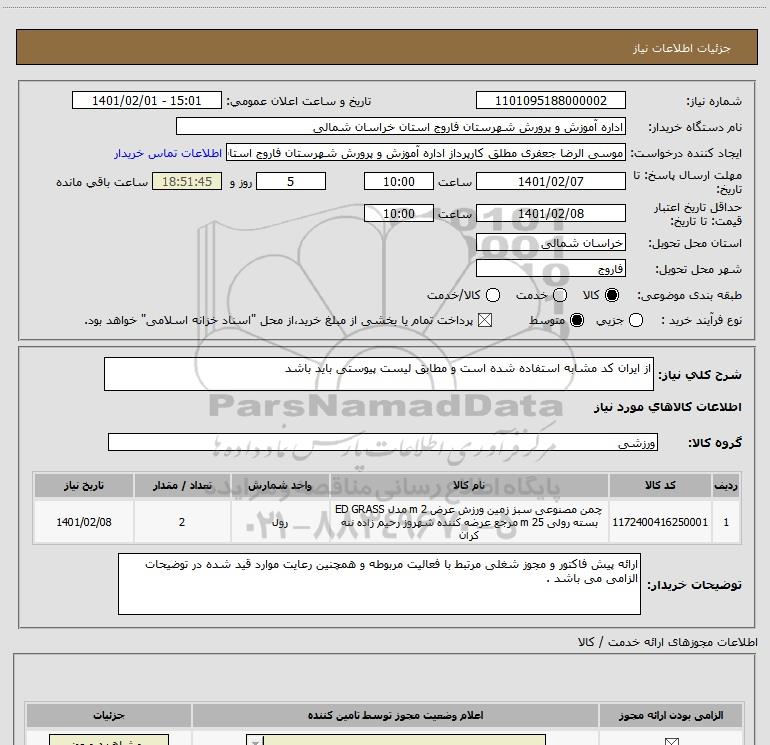
Task: Click the delivery province field خراسان شمالی
Action: [550, 243]
